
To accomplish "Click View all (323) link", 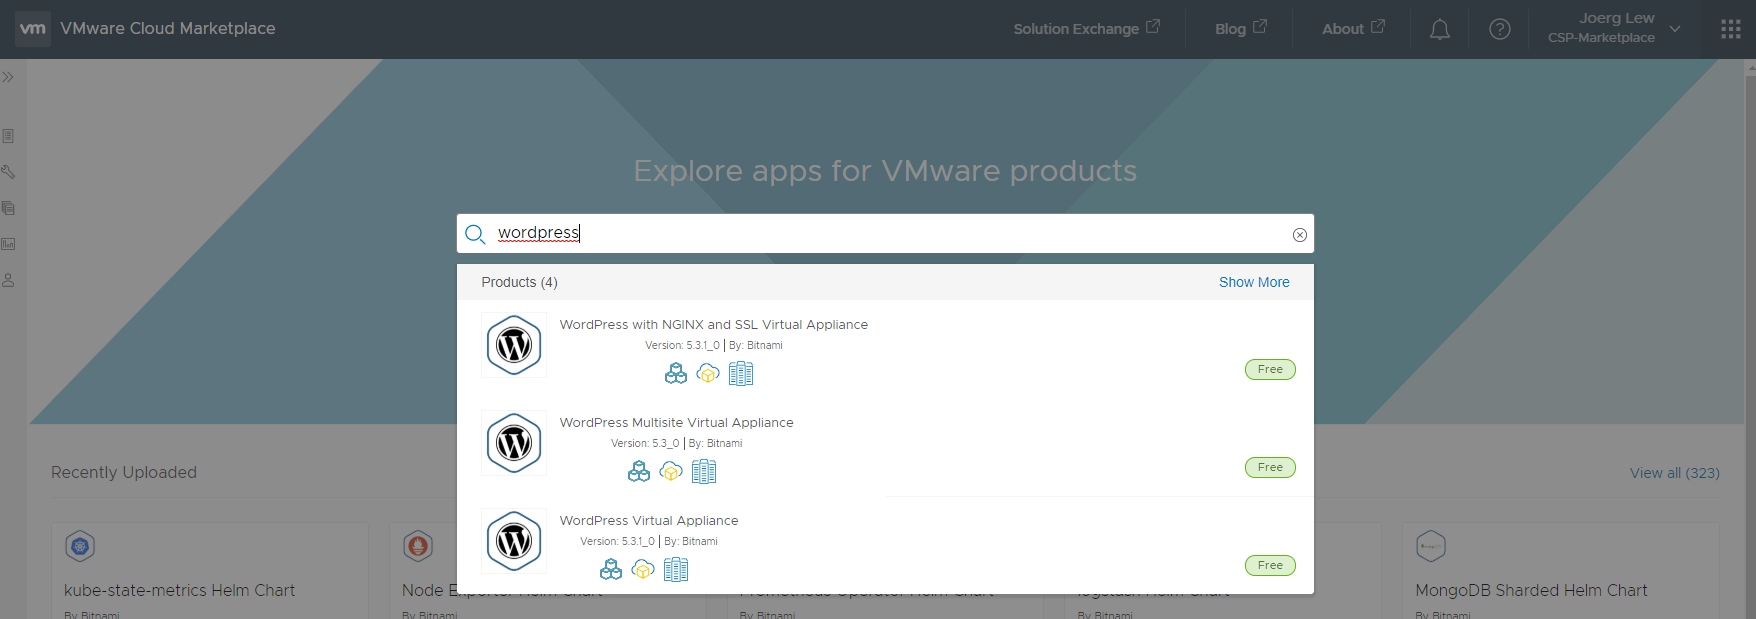I will (x=1675, y=473).
